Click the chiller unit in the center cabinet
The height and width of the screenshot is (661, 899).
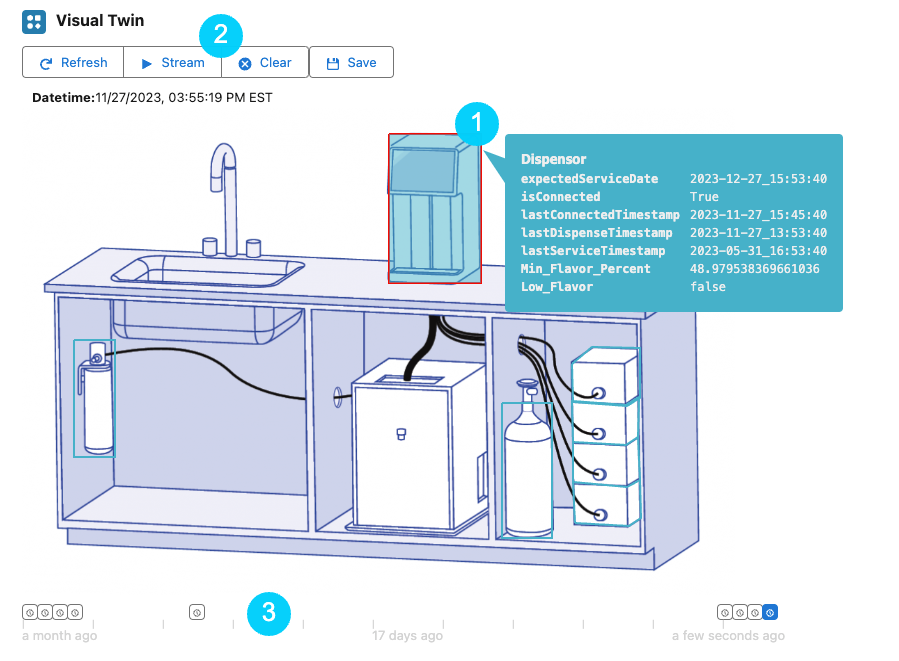click(x=419, y=446)
